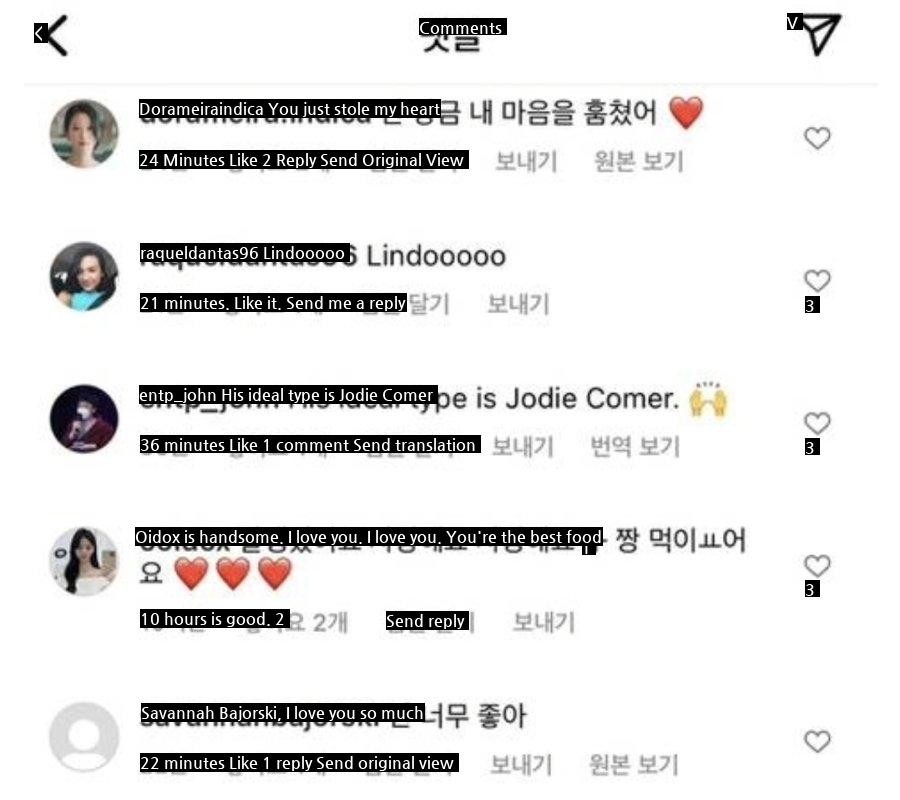
Task: Show original view of Savannah Bajorski's comment
Action: 634,764
